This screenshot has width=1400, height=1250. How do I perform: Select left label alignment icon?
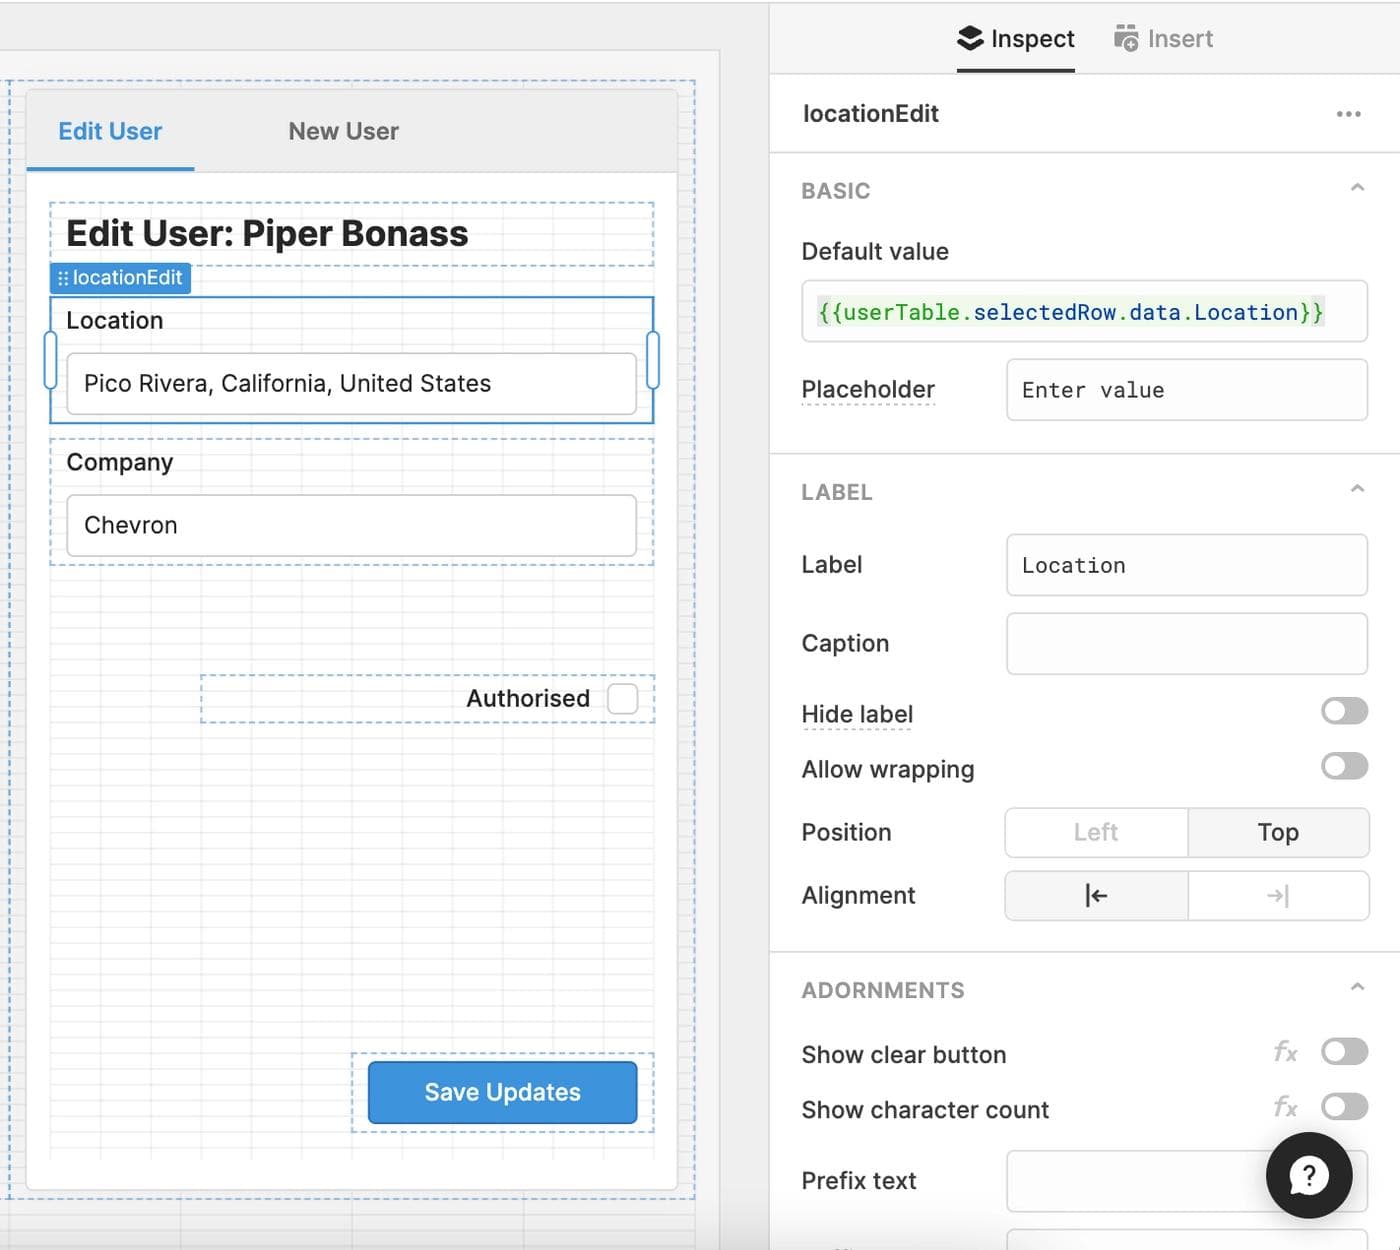pos(1096,896)
